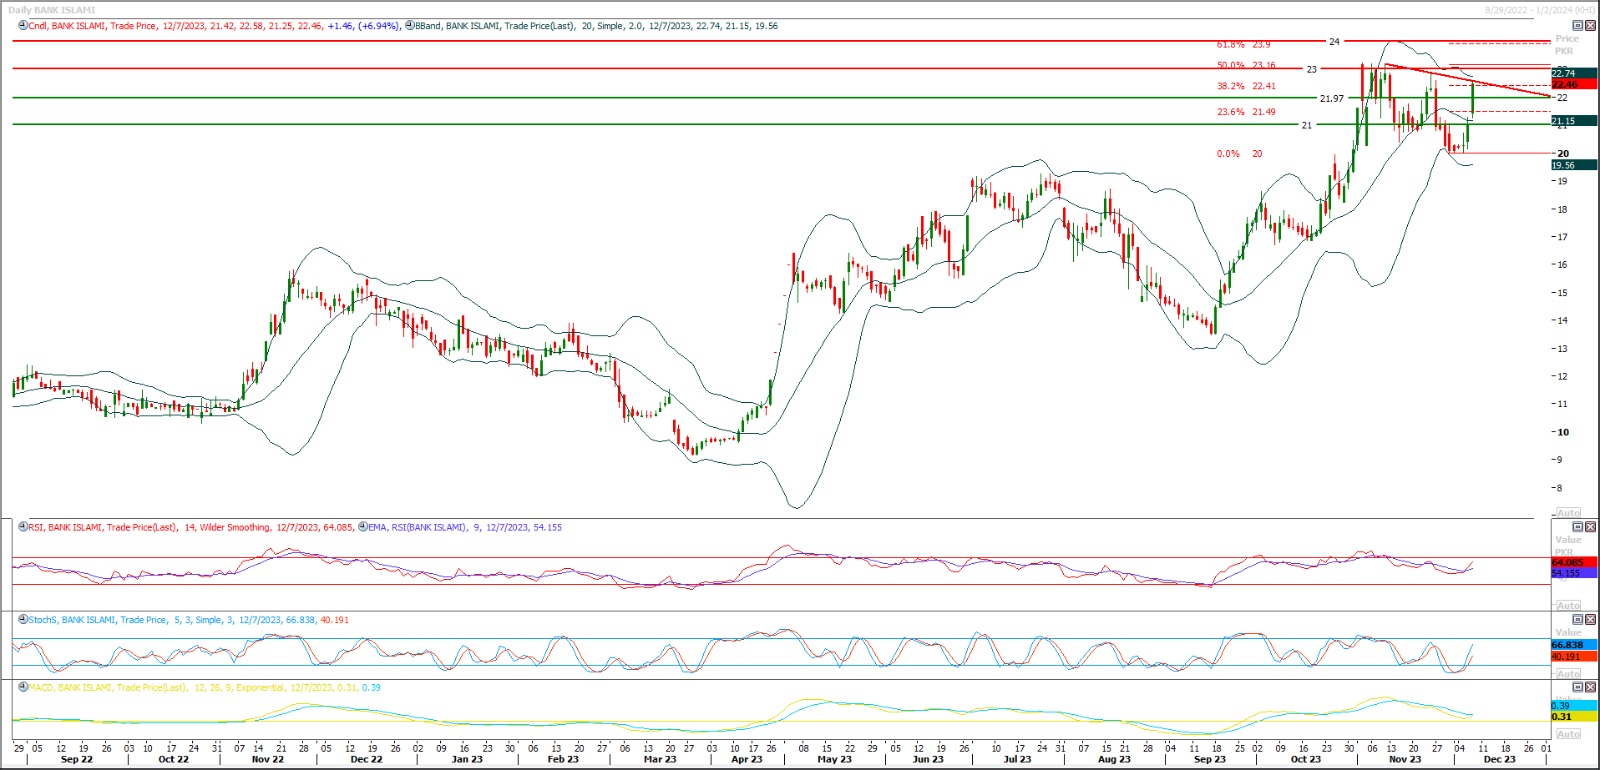The image size is (1600, 770).
Task: Click the orange 40.191 Stochastic value tag
Action: [1574, 656]
